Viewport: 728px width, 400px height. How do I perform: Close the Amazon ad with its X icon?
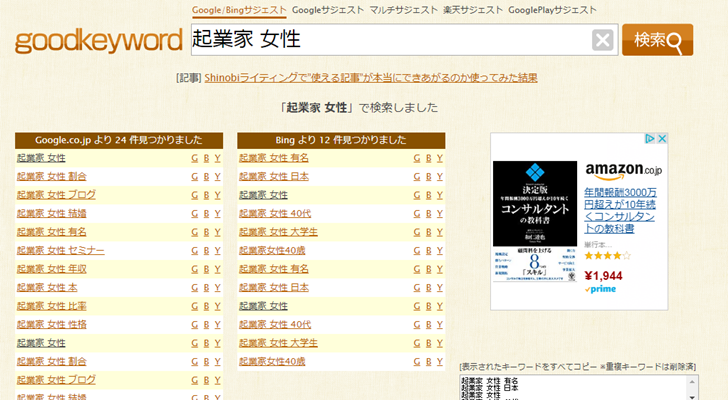(662, 138)
